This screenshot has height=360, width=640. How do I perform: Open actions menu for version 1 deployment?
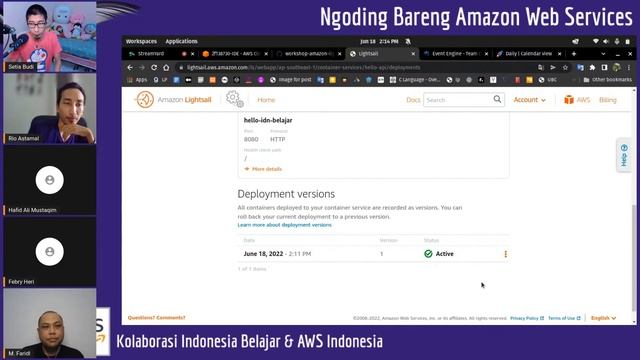point(505,254)
